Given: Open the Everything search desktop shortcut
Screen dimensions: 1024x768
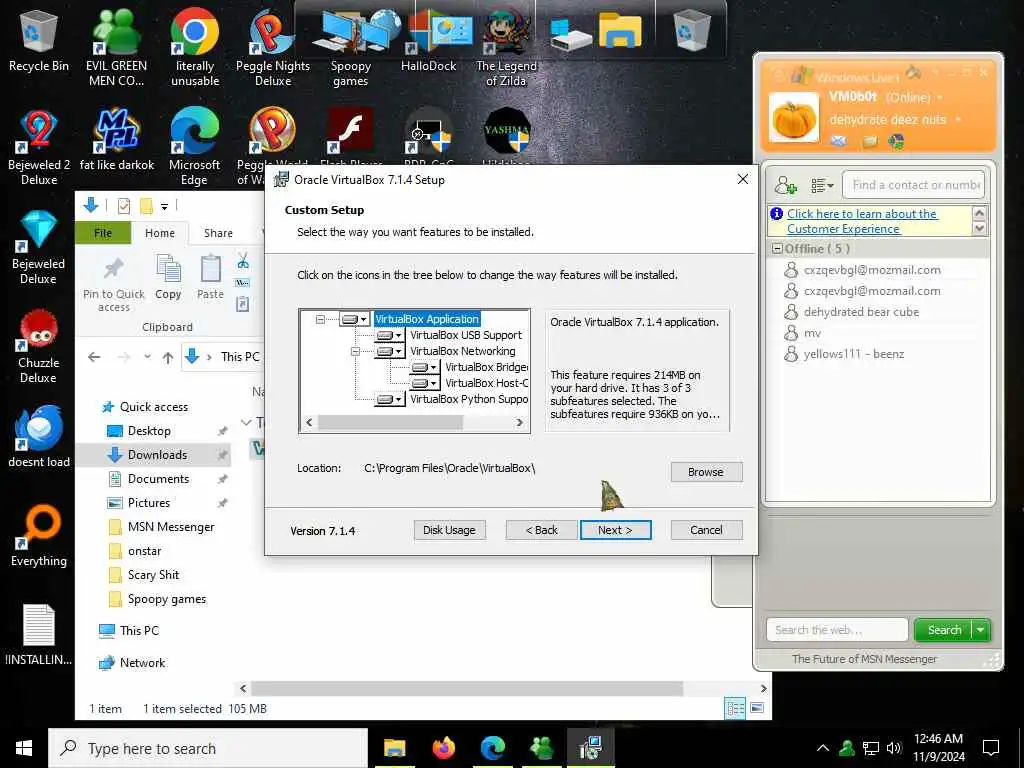Looking at the screenshot, I should pos(39,536).
